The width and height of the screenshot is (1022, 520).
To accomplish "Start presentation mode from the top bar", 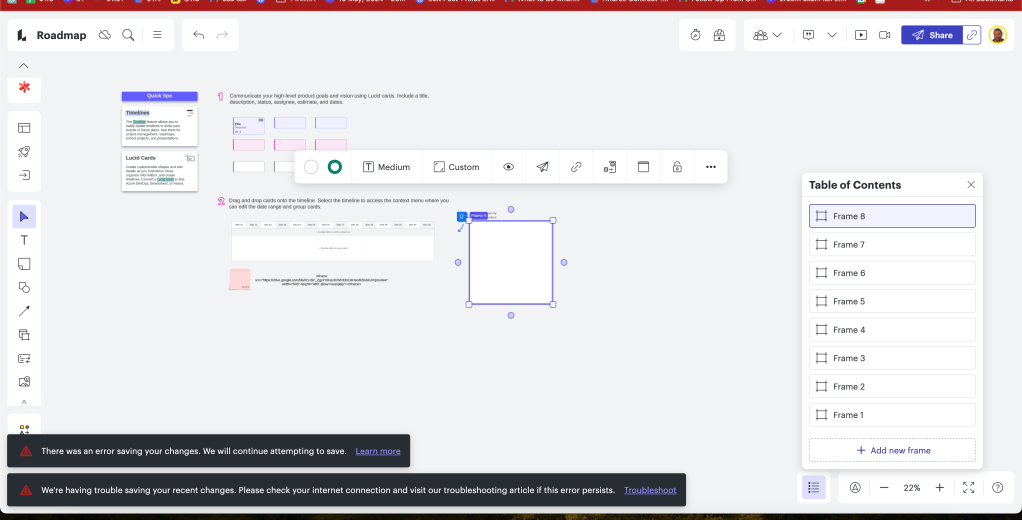I will pos(861,35).
